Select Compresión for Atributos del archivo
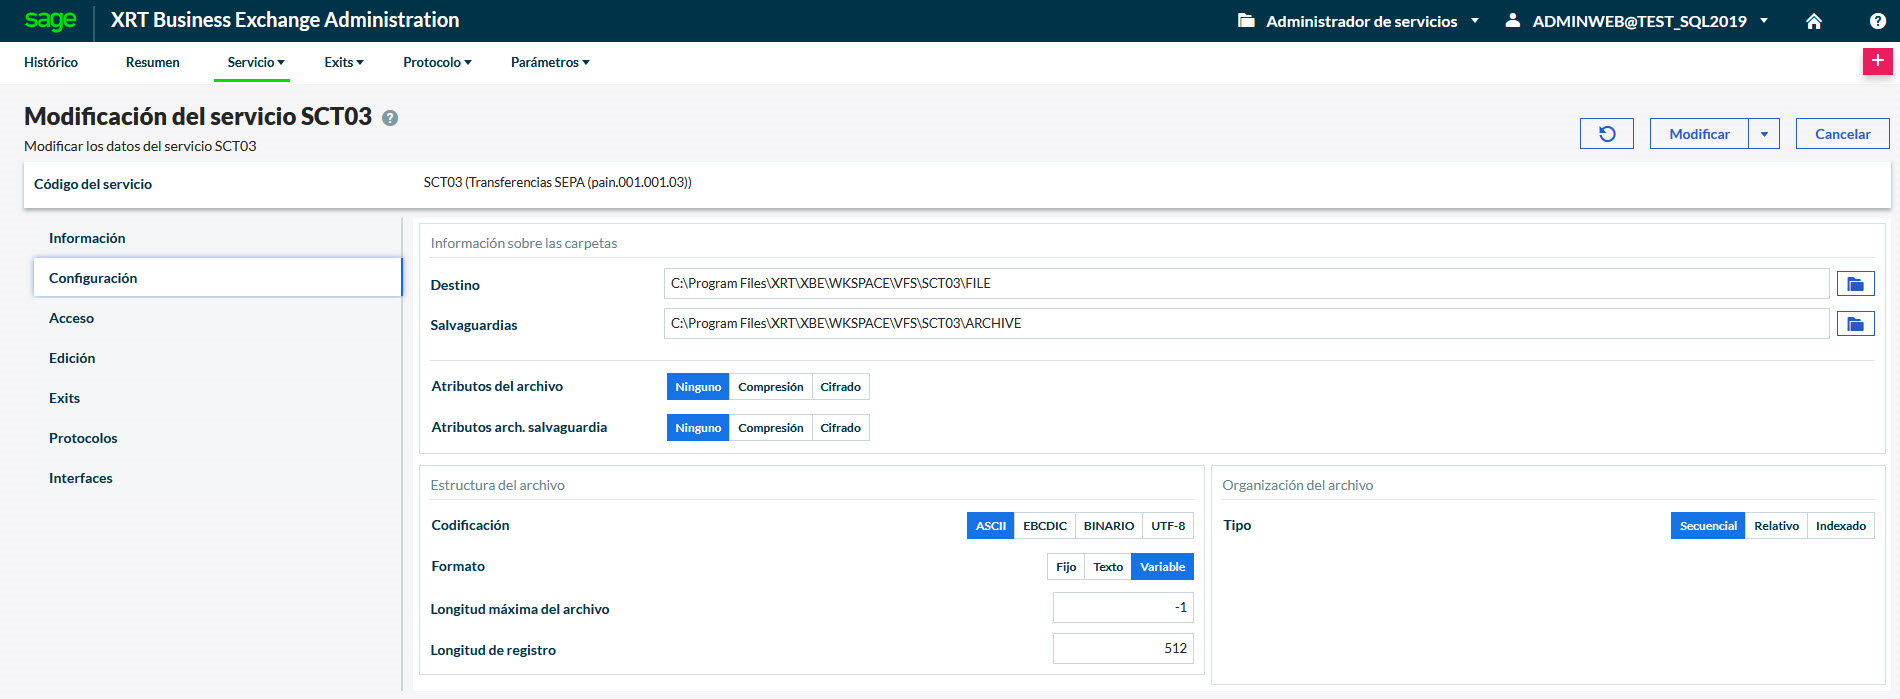 770,387
